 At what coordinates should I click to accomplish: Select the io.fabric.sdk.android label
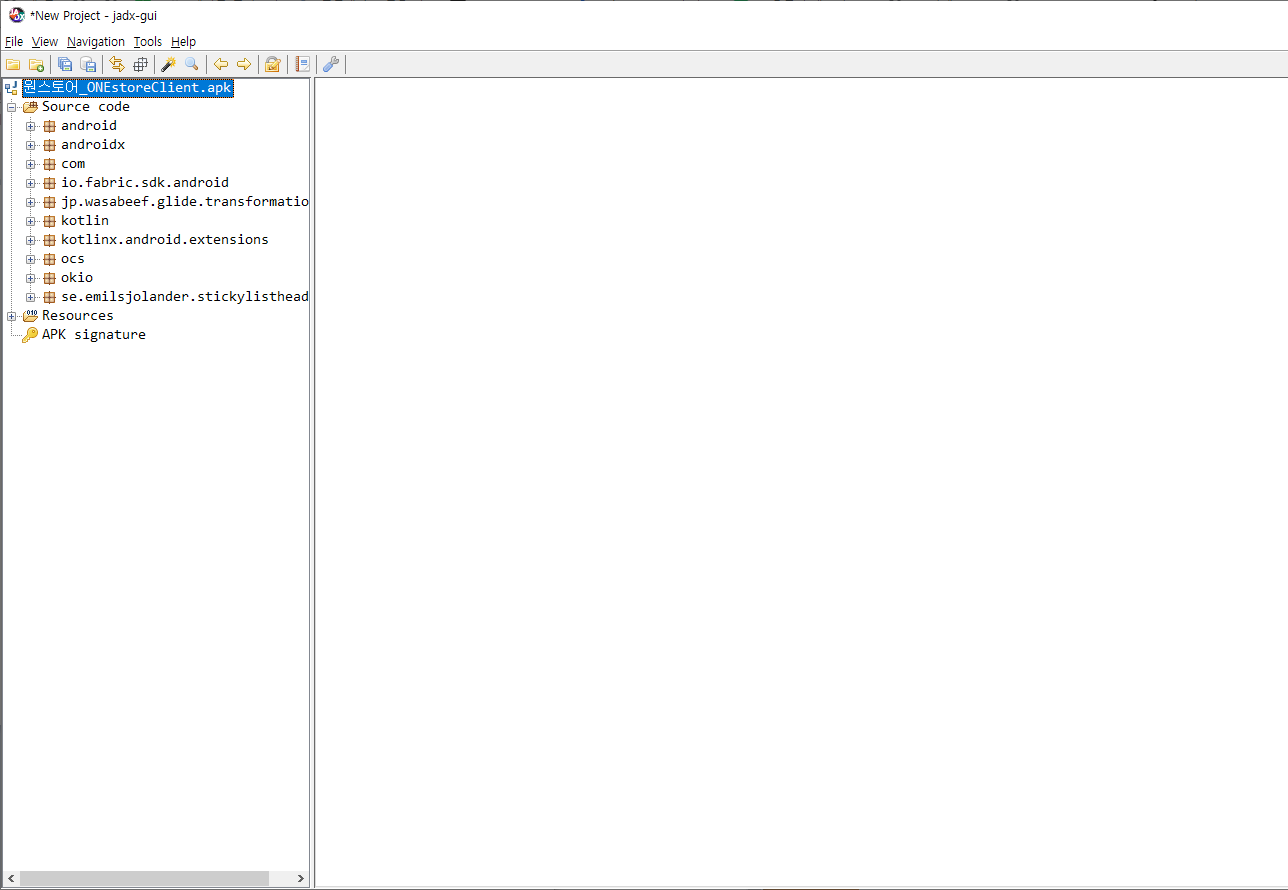[145, 183]
